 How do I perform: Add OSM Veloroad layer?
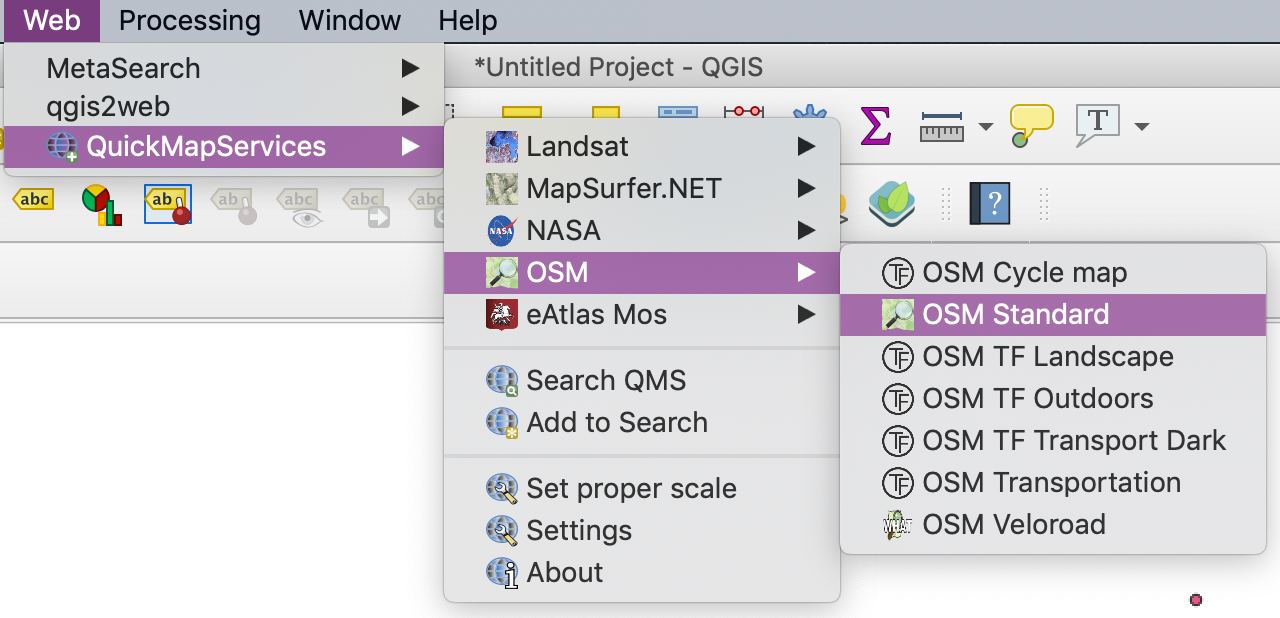pyautogui.click(x=1053, y=524)
